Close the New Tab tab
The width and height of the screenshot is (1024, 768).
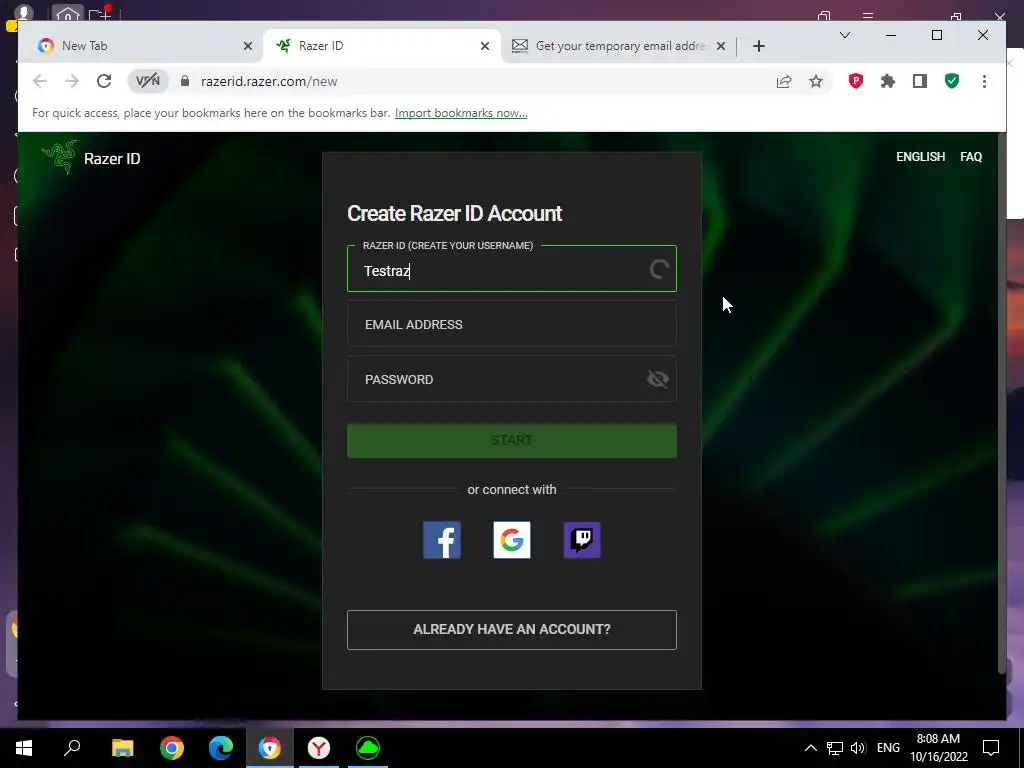coord(248,46)
